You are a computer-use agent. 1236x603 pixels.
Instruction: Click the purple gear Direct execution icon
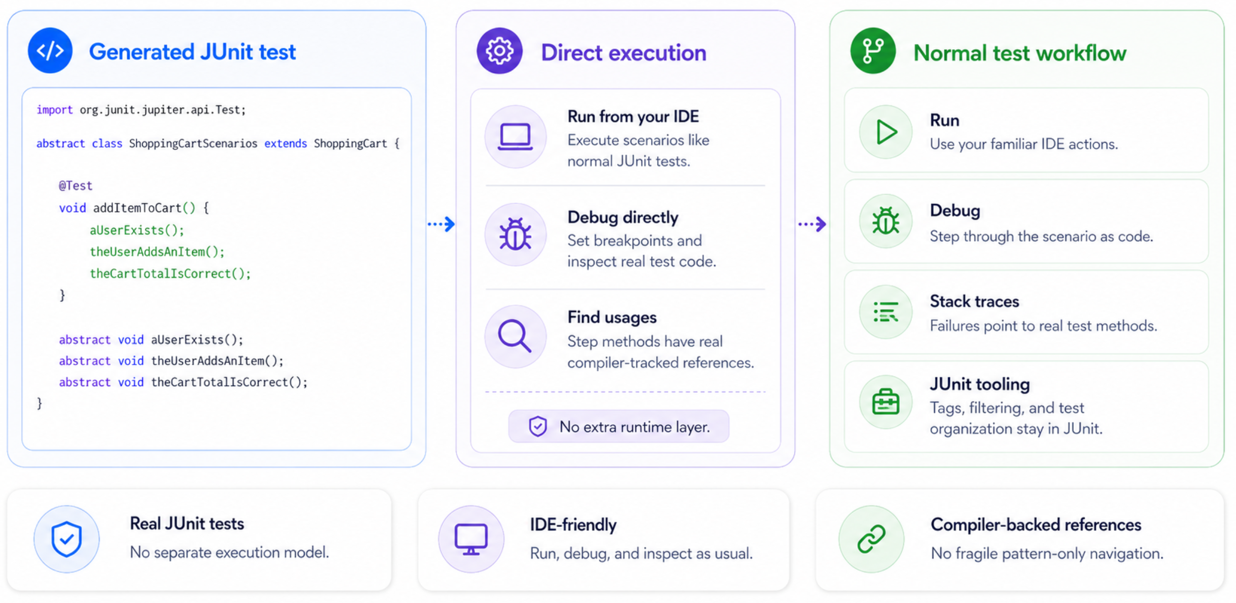click(x=499, y=51)
